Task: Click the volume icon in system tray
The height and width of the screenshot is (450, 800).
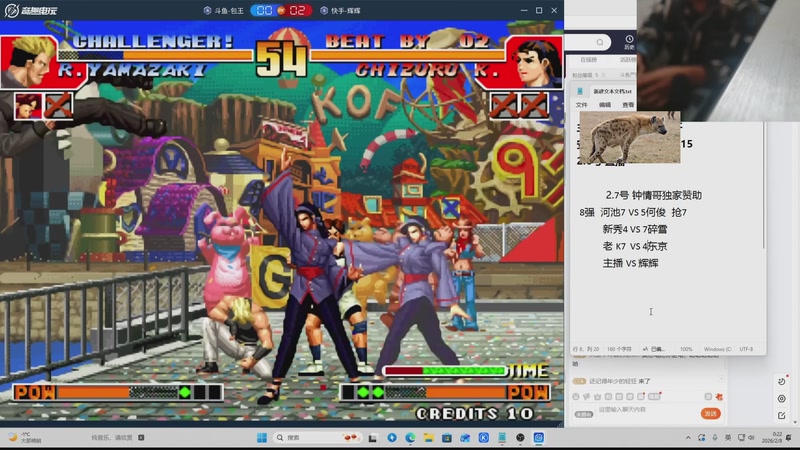Action: coord(751,438)
